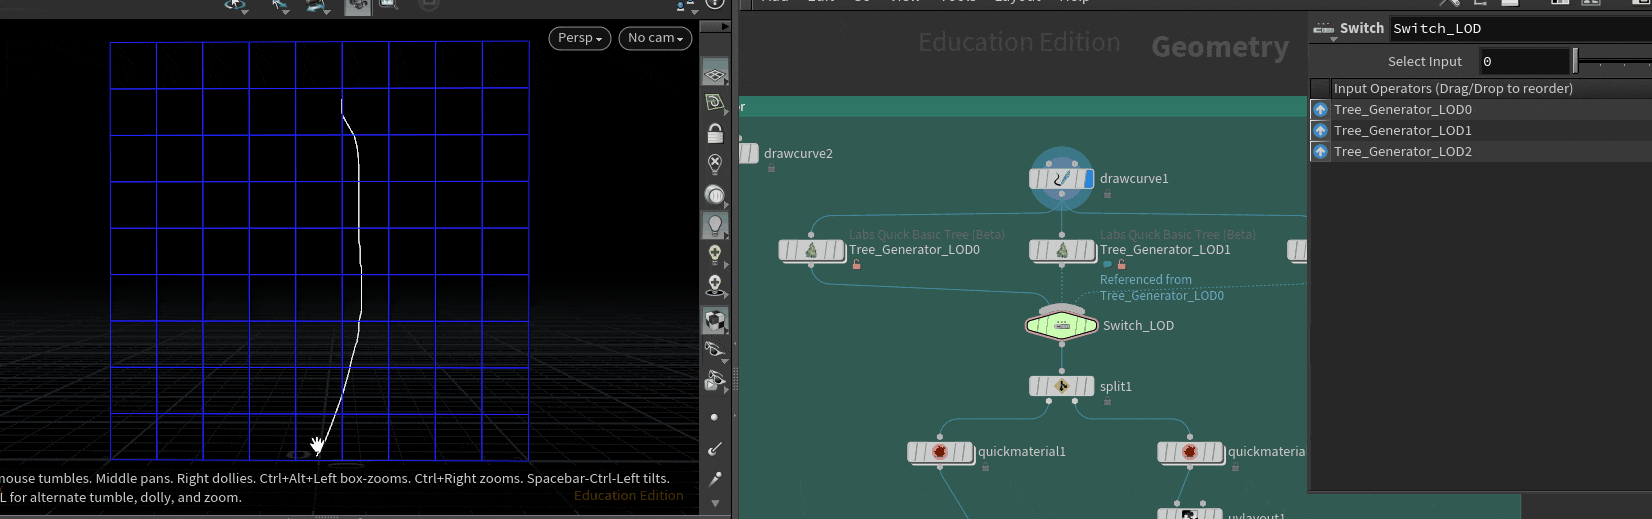Click the Referenced from Tree_Generator_LOD0 note
Viewport: 1652px width, 519px height.
tap(1162, 288)
